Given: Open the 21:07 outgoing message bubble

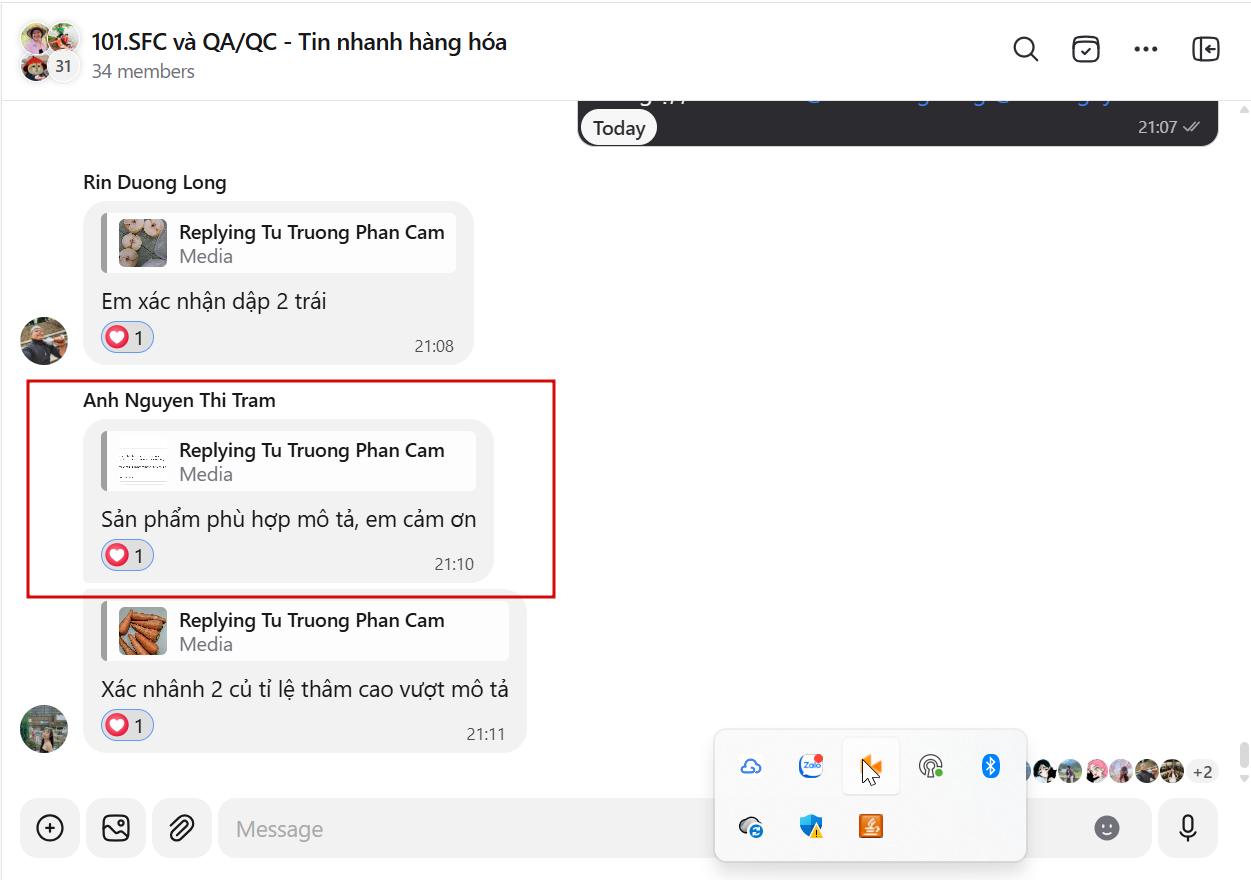Looking at the screenshot, I should 898,124.
